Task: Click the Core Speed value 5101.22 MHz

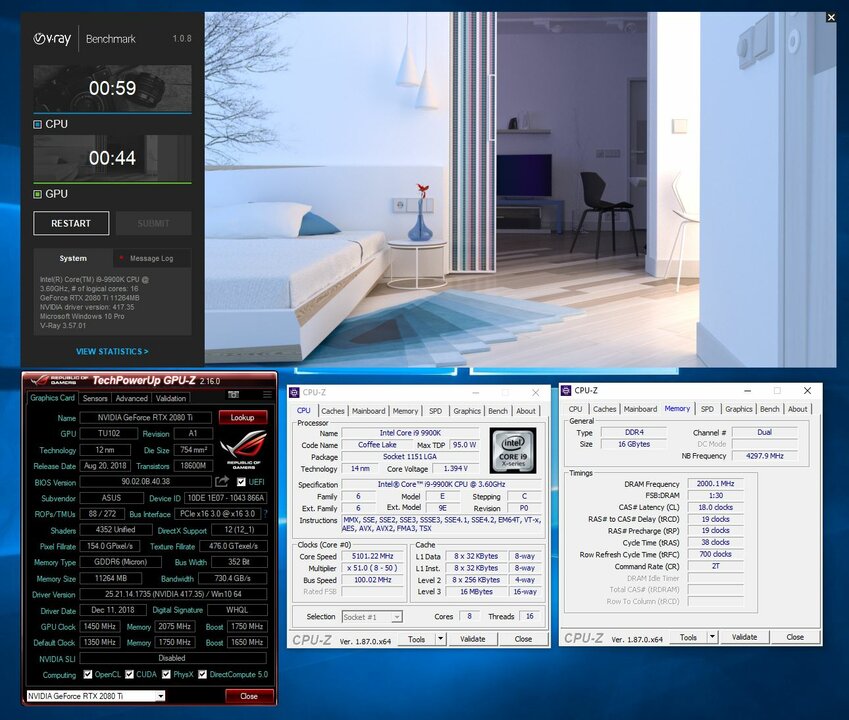Action: tap(373, 556)
